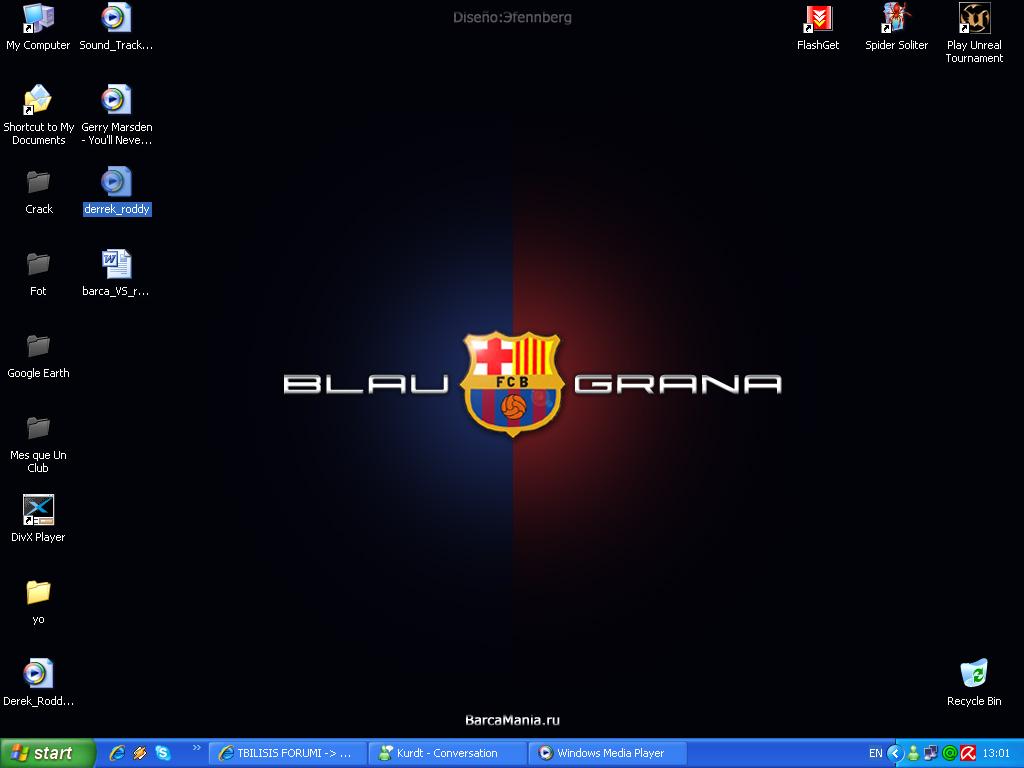Click the green @ mail agent tray icon
The height and width of the screenshot is (768, 1024).
point(950,754)
